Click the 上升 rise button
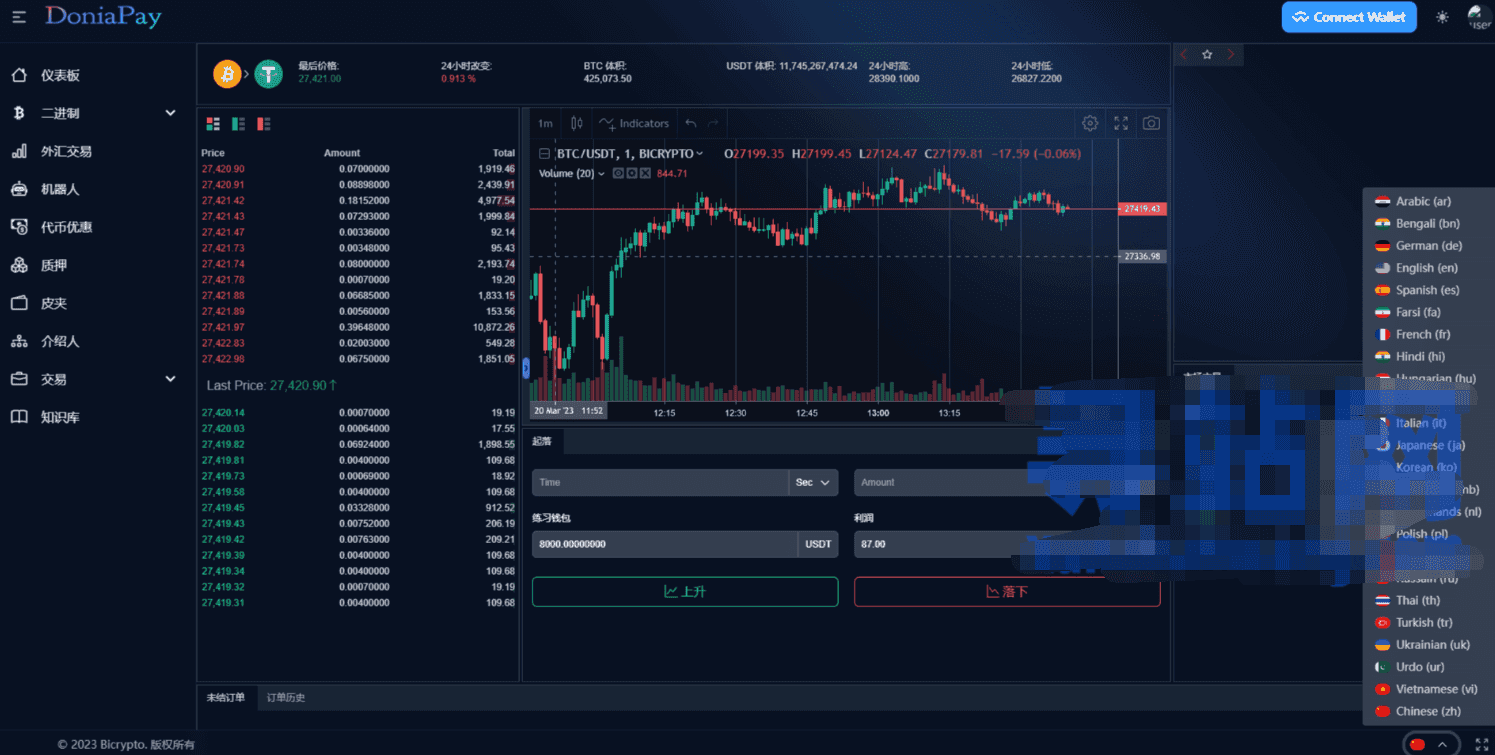The width and height of the screenshot is (1495, 755). click(x=685, y=592)
